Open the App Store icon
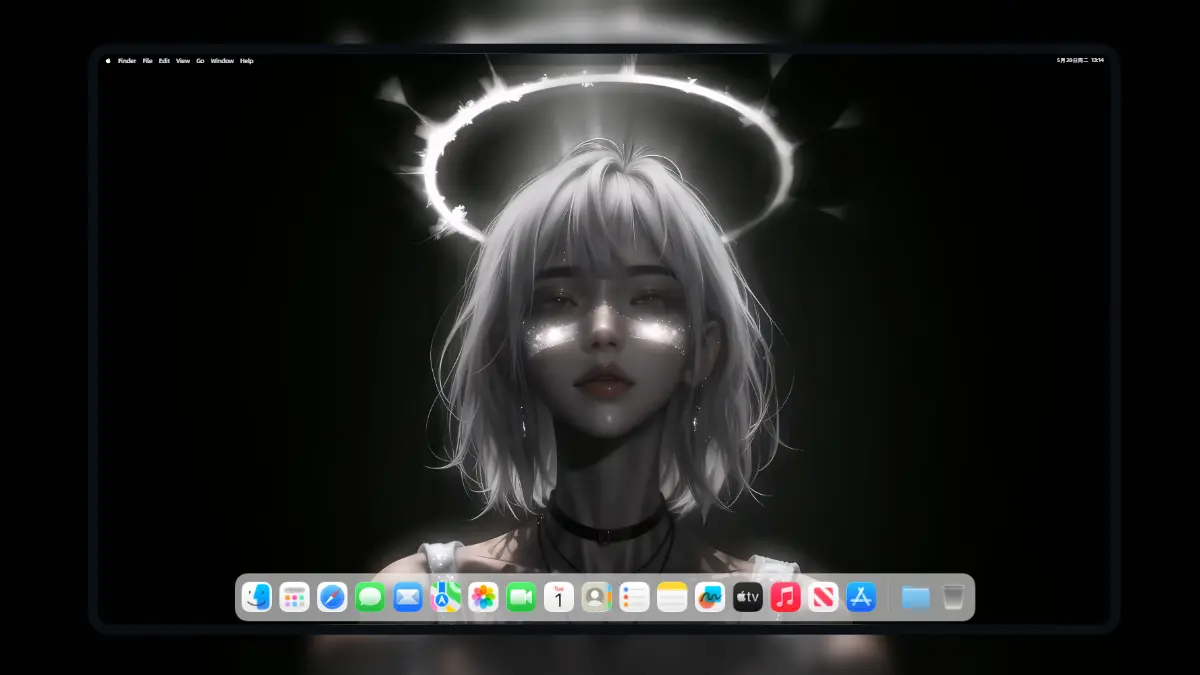 point(861,597)
